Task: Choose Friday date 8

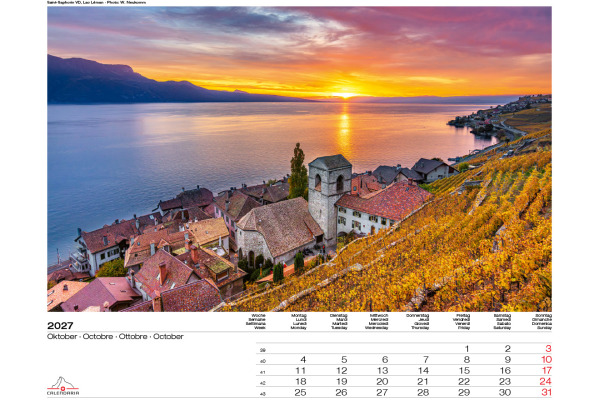Action: pyautogui.click(x=466, y=360)
